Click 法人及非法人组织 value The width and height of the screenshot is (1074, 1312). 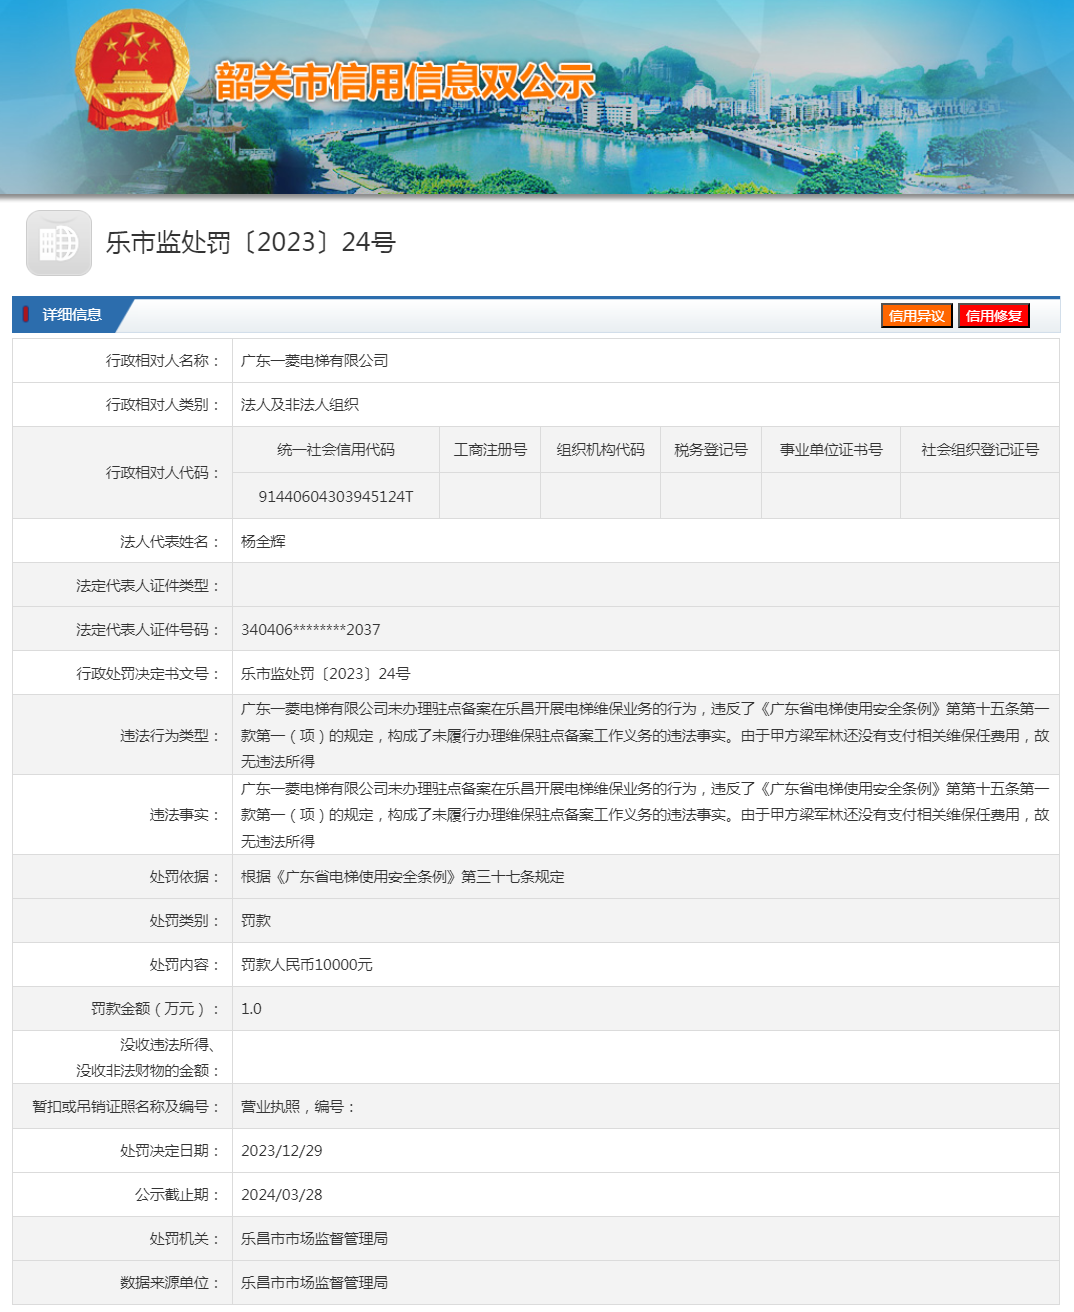(x=300, y=405)
